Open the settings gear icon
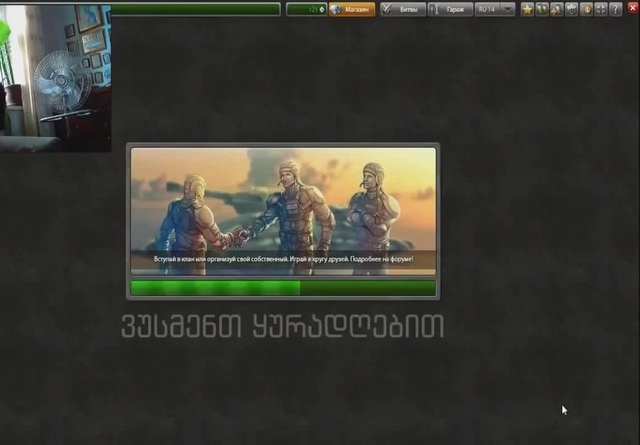This screenshot has width=640, height=445. tap(571, 9)
